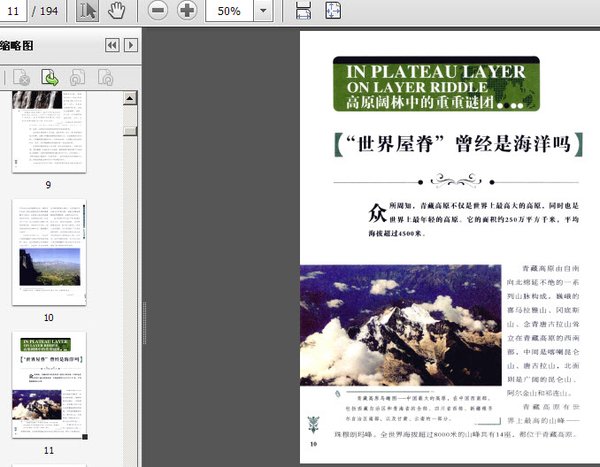Click the insert pages icon in thumbnails panel
The image size is (600, 467).
coord(48,76)
